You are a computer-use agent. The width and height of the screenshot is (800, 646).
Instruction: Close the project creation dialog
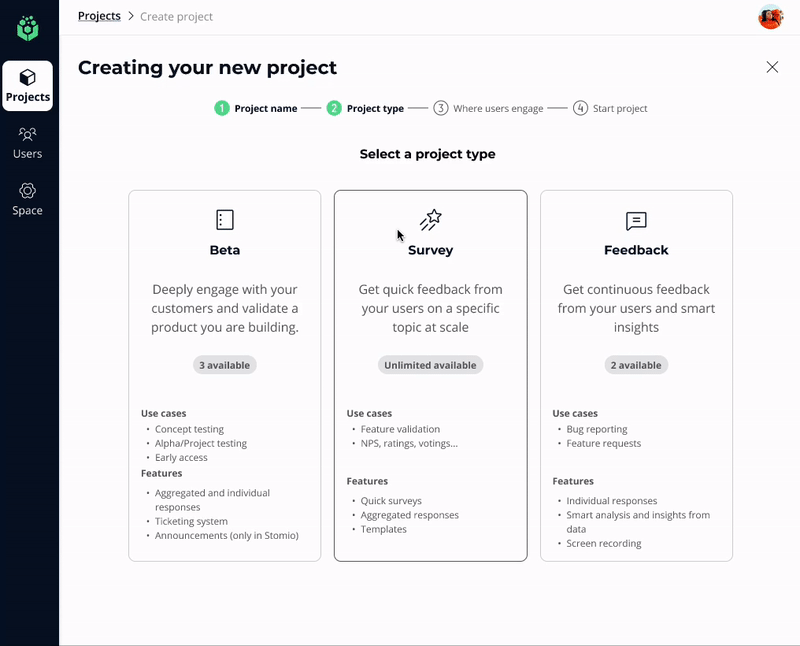772,67
